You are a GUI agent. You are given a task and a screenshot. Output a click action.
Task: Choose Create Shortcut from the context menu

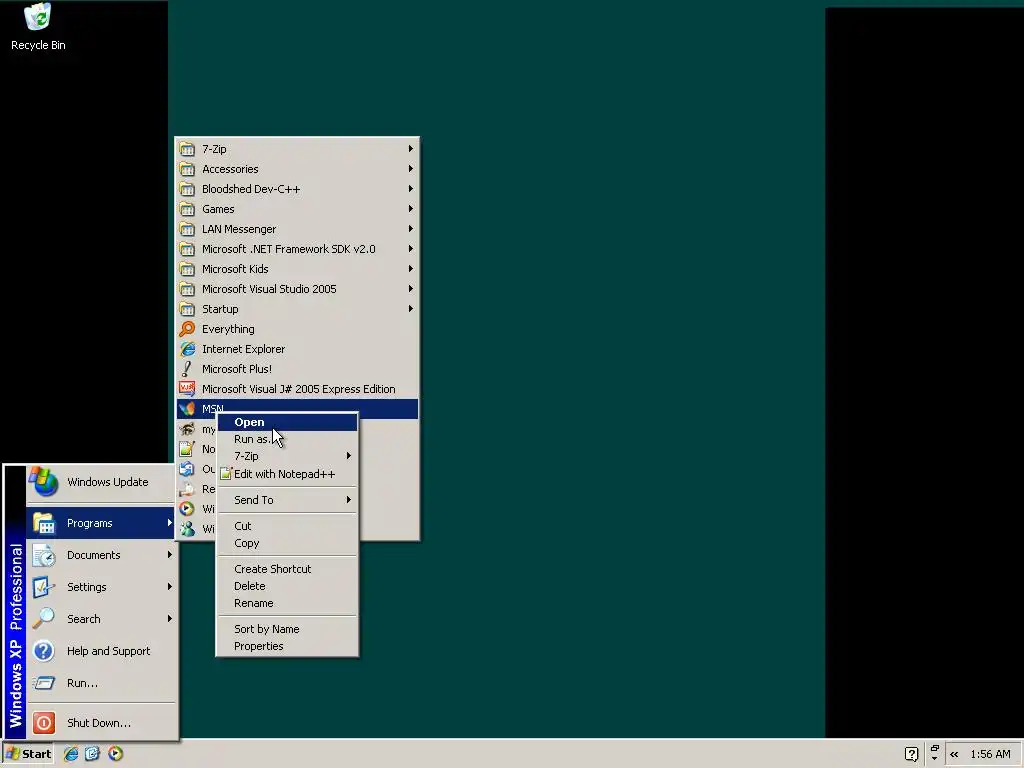coord(287,569)
